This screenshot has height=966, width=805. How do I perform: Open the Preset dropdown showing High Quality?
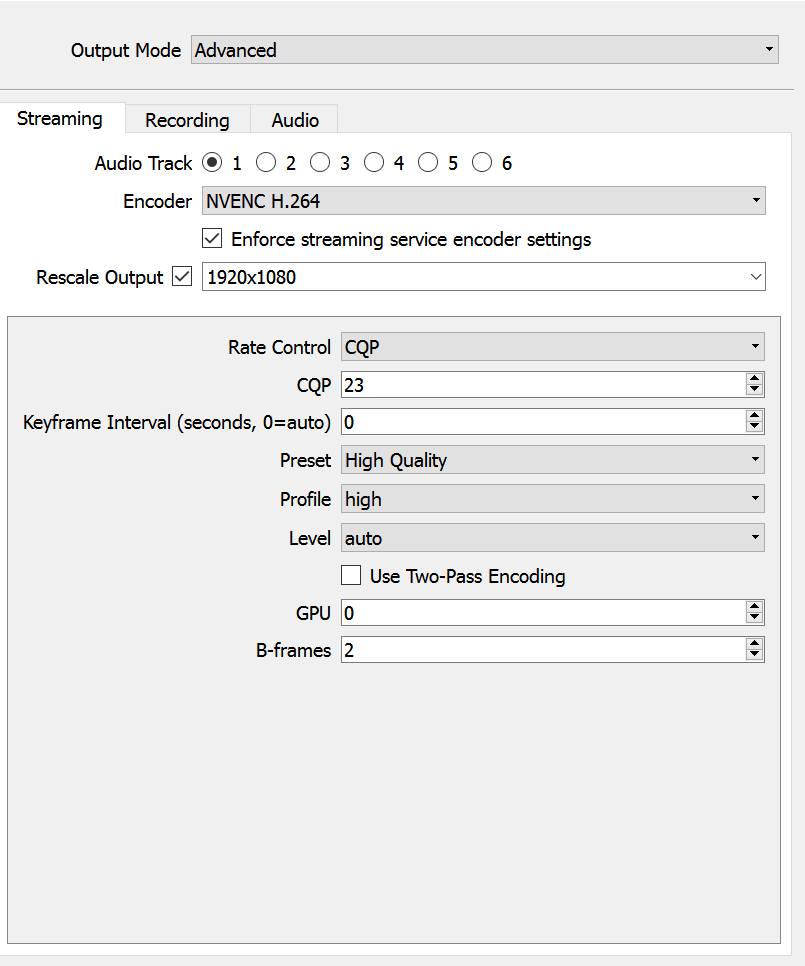pyautogui.click(x=552, y=460)
